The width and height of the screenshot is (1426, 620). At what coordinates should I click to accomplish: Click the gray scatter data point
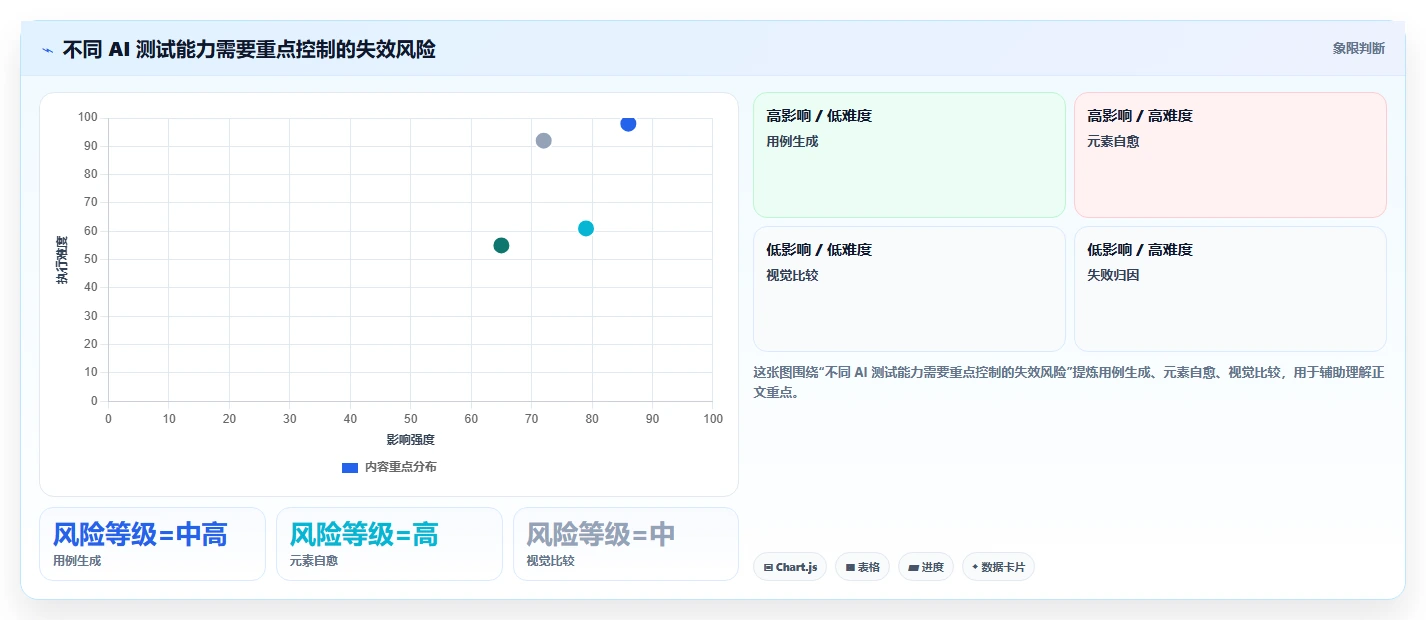543,141
